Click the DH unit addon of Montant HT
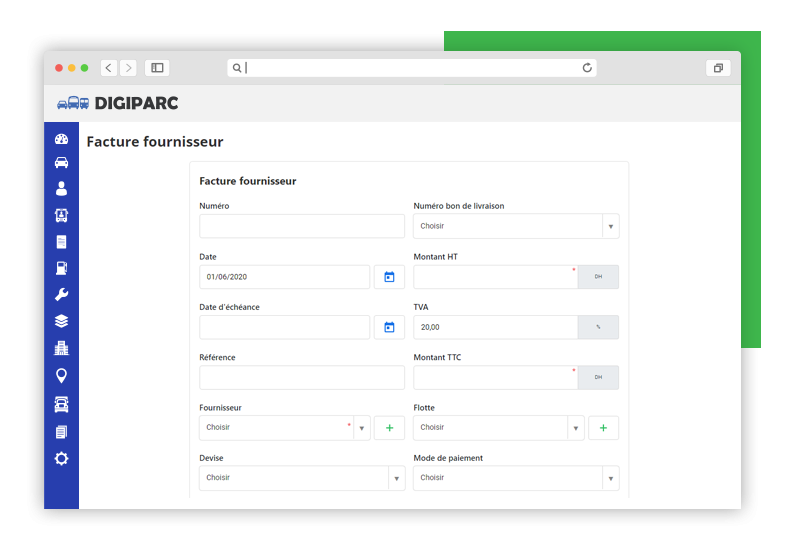The height and width of the screenshot is (560, 785). (598, 277)
